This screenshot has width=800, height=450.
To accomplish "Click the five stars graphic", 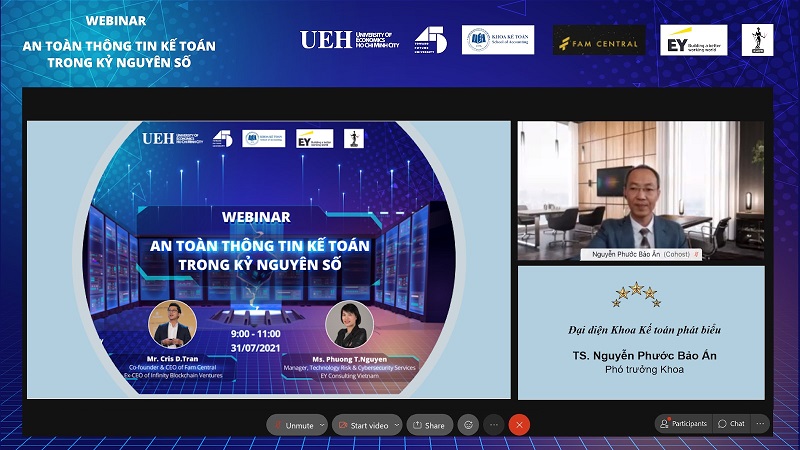I will [x=636, y=294].
